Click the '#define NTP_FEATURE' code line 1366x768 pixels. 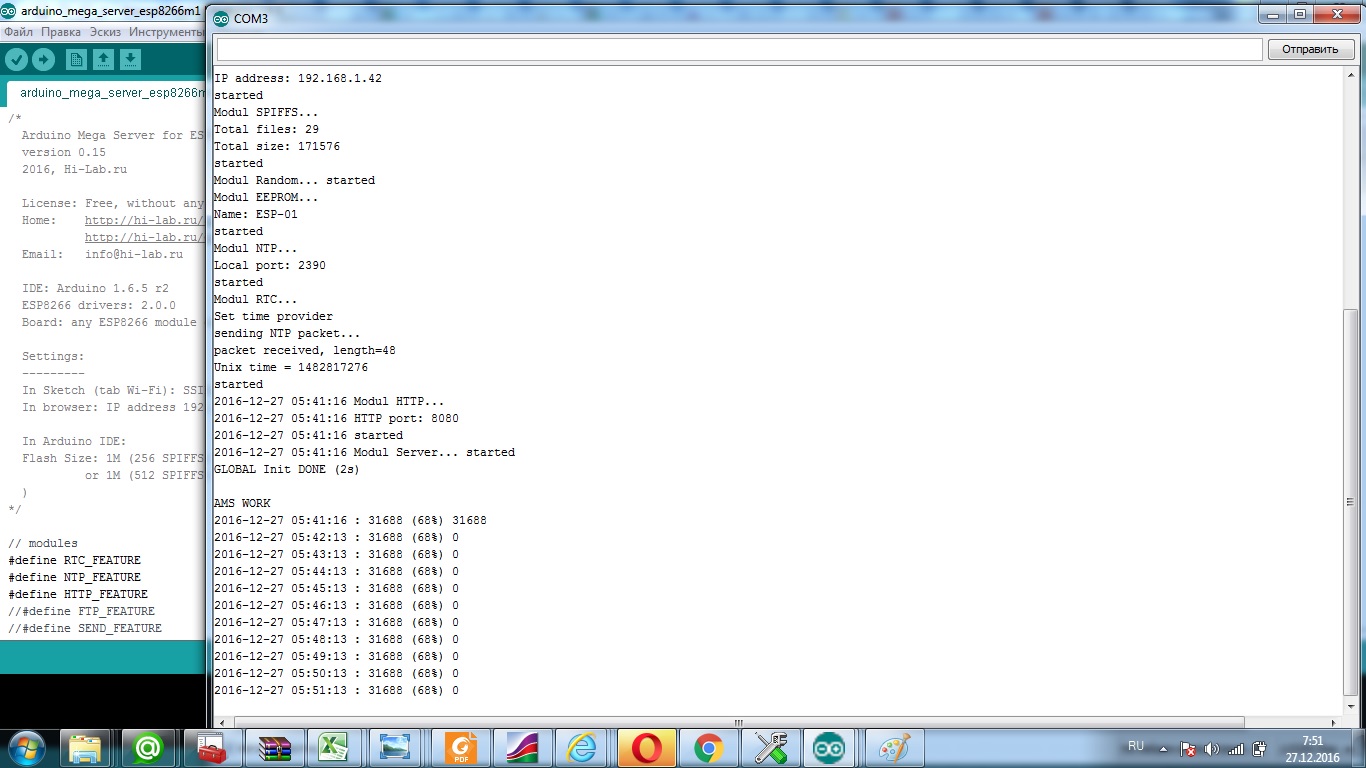tap(75, 577)
